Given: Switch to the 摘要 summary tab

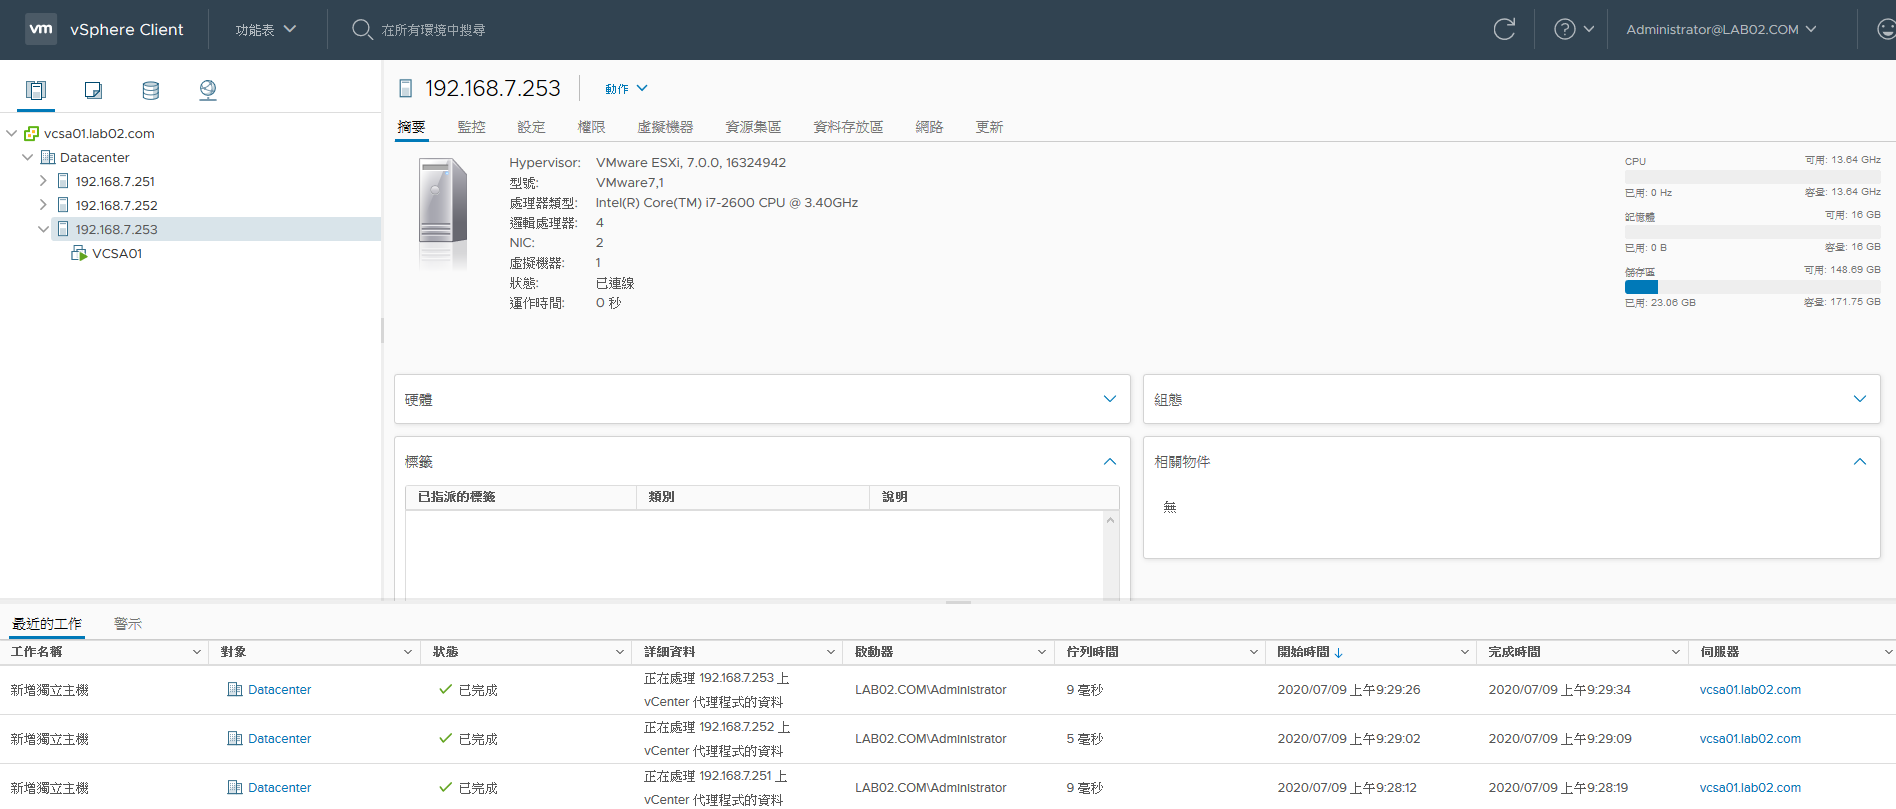Looking at the screenshot, I should point(411,127).
